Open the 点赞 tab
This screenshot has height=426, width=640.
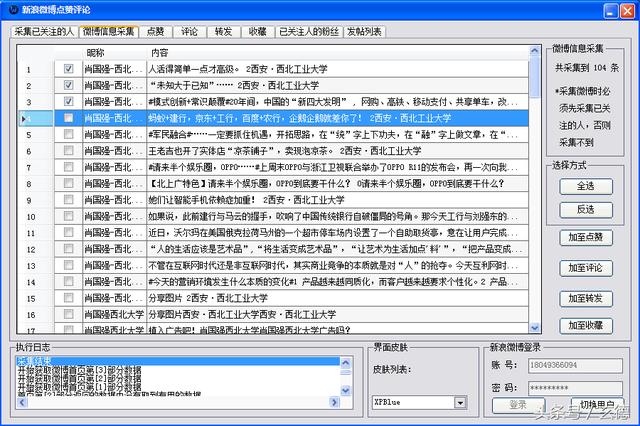point(155,32)
